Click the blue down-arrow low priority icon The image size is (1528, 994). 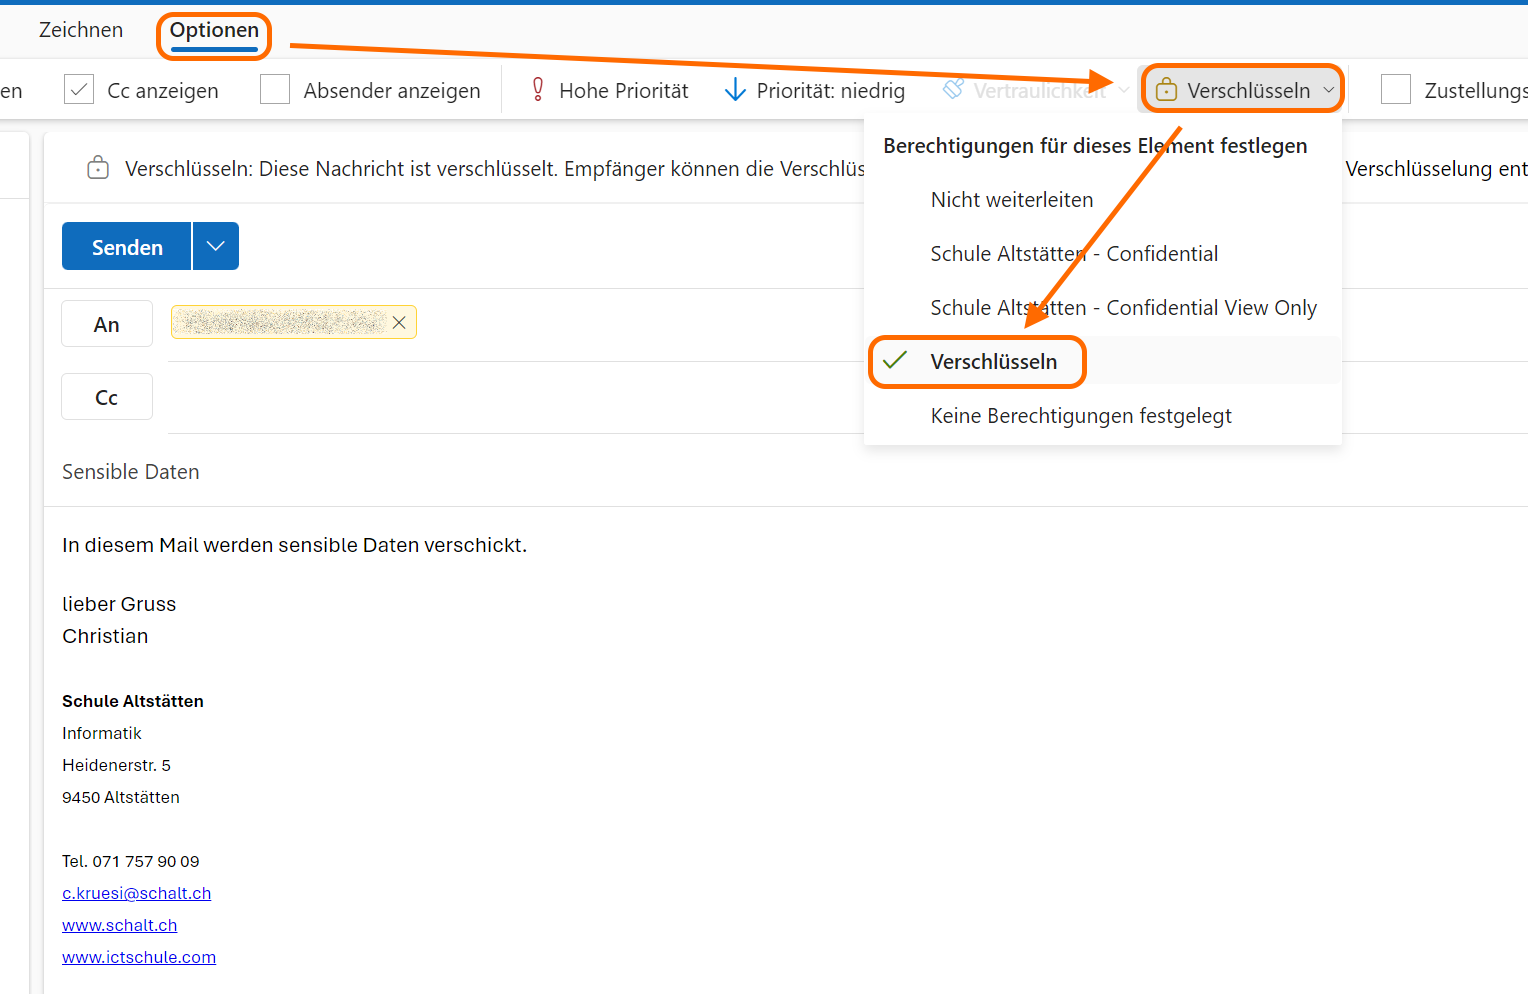pos(735,90)
